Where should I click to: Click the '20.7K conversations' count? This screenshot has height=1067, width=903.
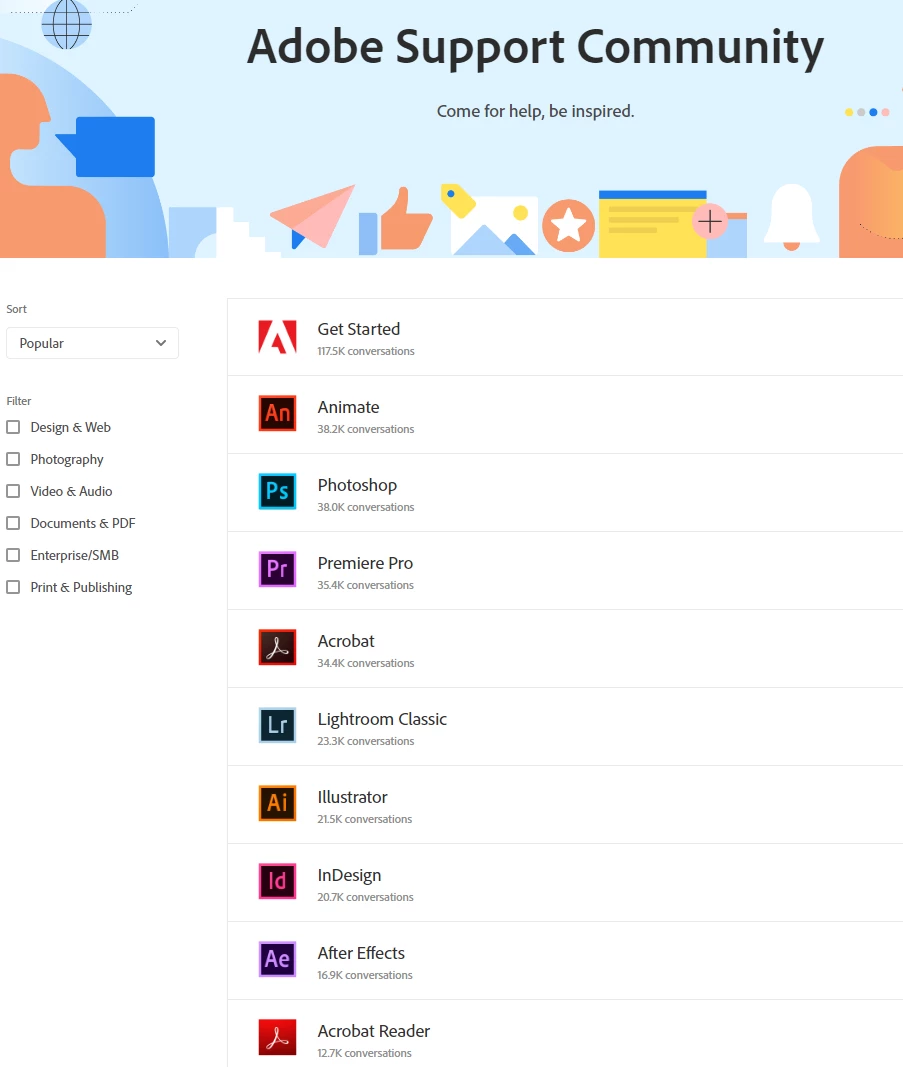point(365,897)
